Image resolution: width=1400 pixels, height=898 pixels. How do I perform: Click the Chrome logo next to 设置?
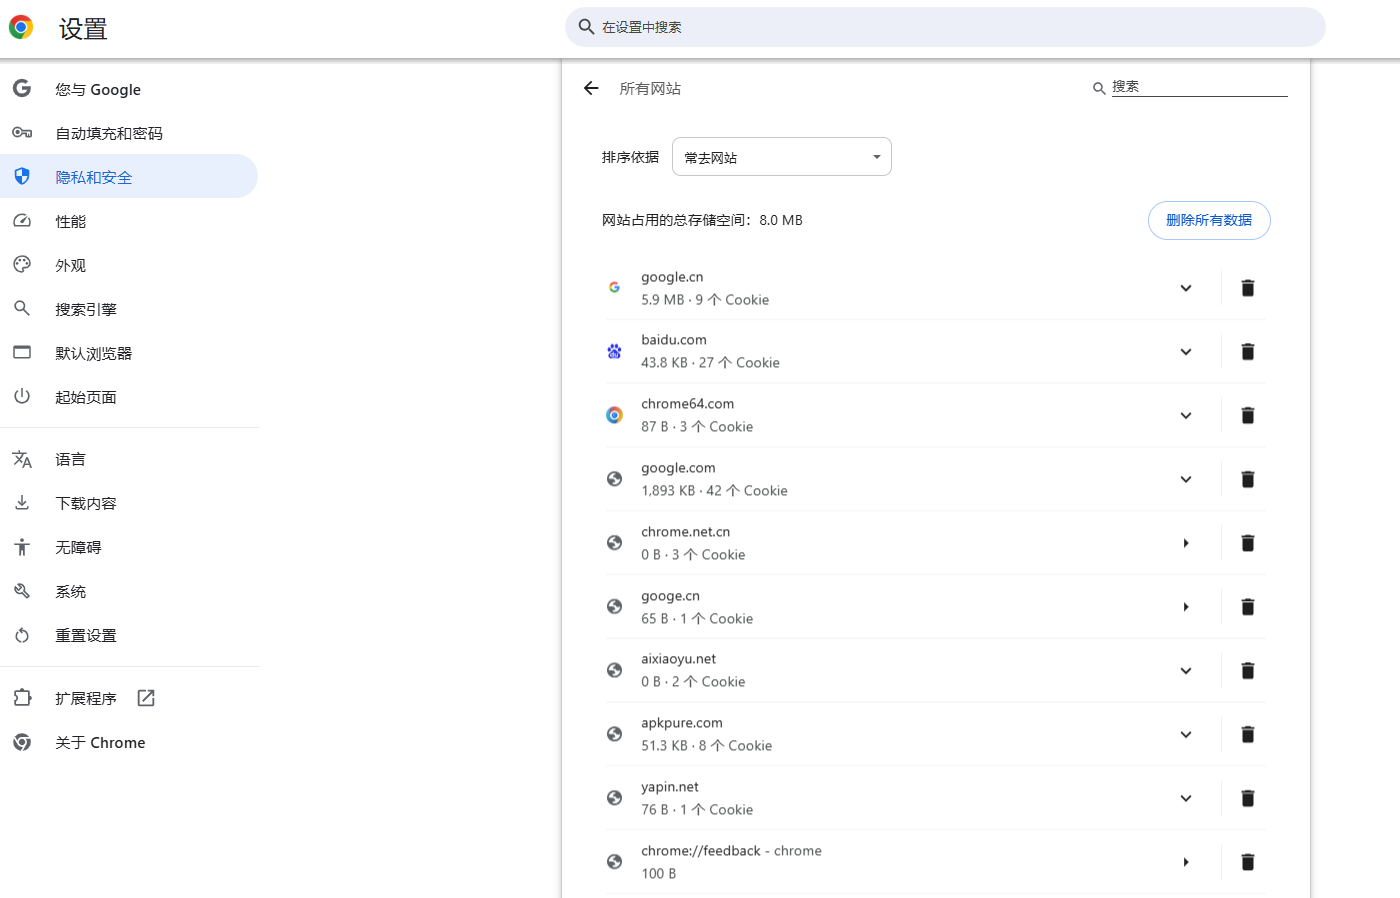(21, 28)
